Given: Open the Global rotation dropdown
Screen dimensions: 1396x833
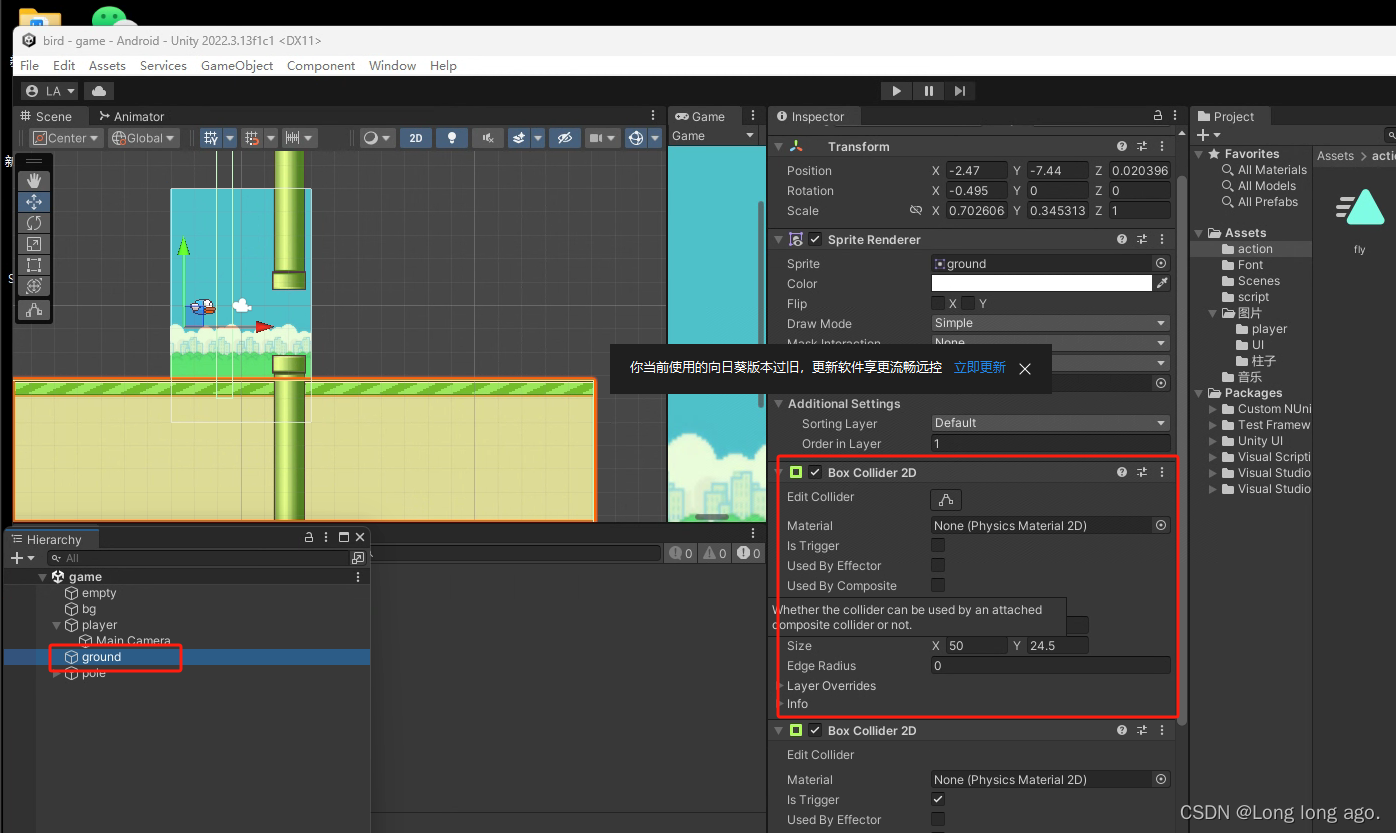Looking at the screenshot, I should 143,138.
